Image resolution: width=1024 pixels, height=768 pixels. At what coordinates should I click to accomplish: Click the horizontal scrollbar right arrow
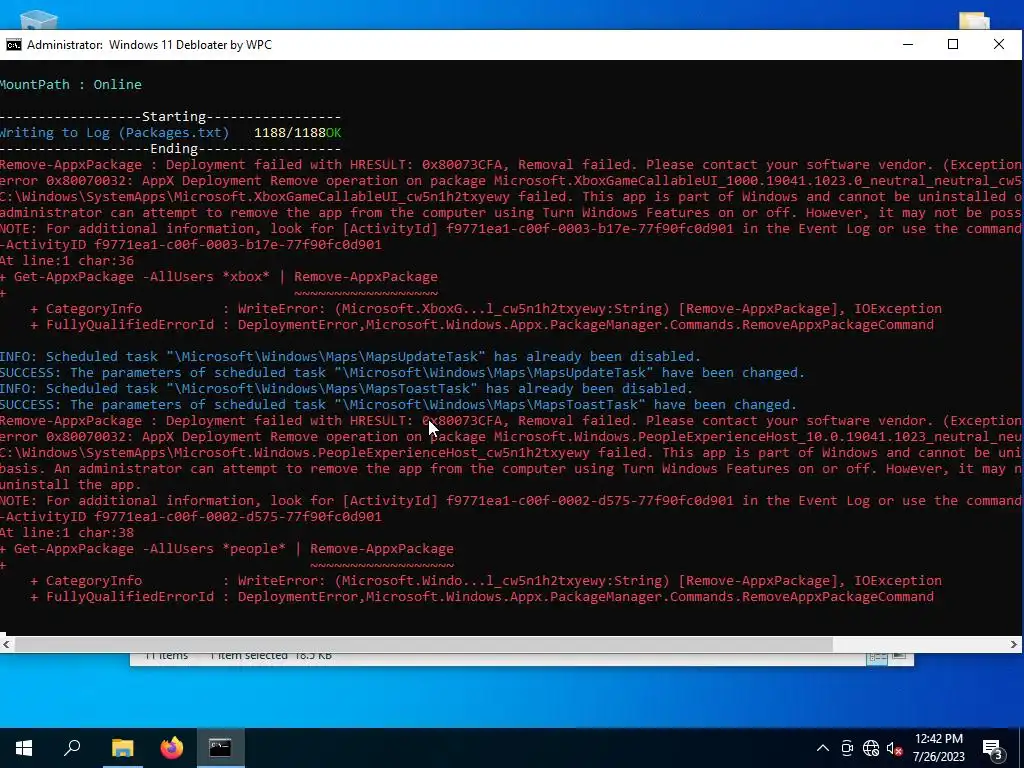tap(1014, 645)
